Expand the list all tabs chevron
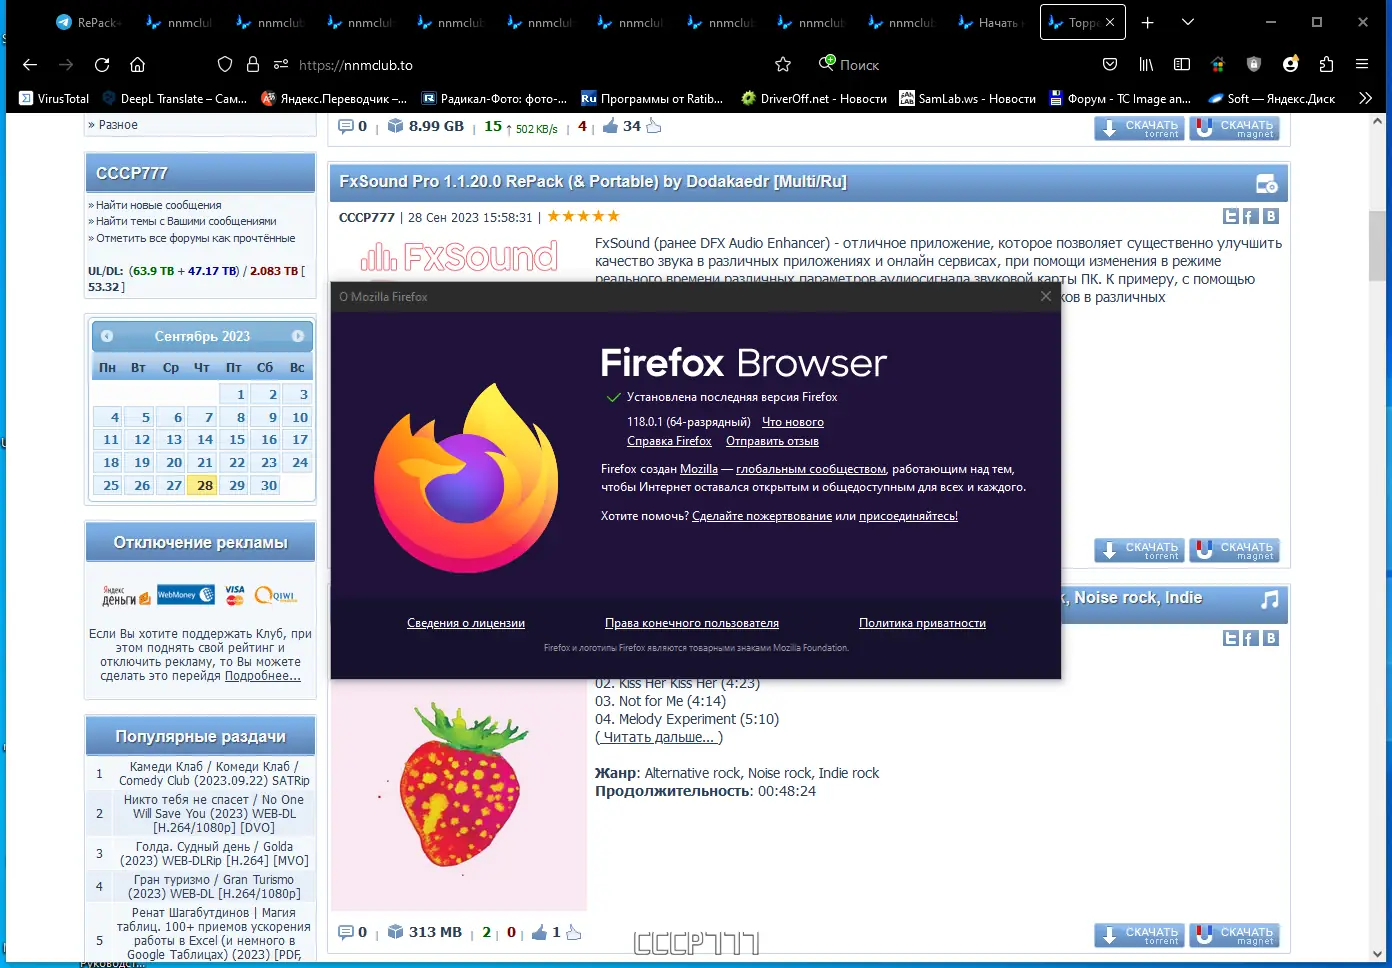 click(x=1188, y=22)
